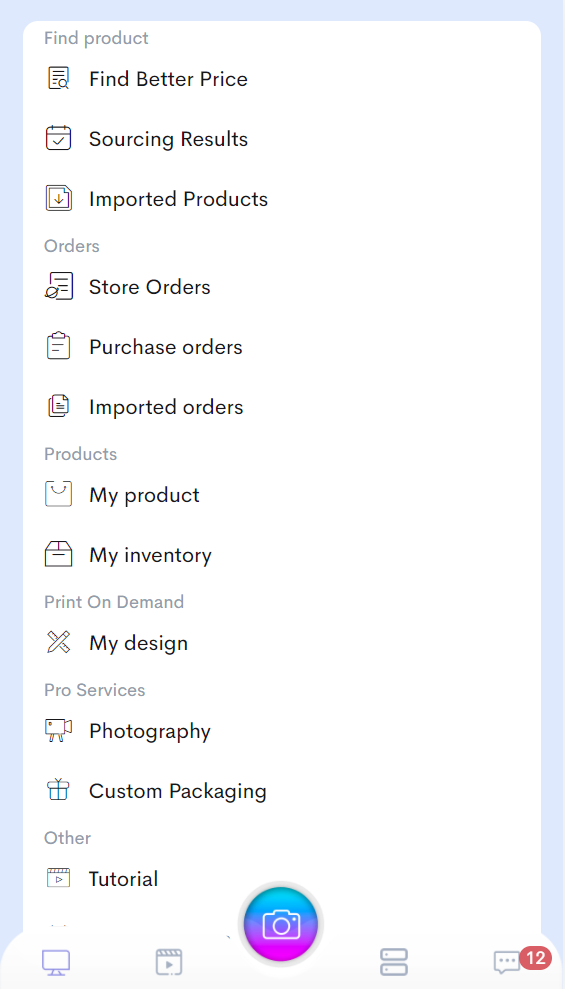Open Find Better Price menu item
Screen dimensions: 565x989
168,79
